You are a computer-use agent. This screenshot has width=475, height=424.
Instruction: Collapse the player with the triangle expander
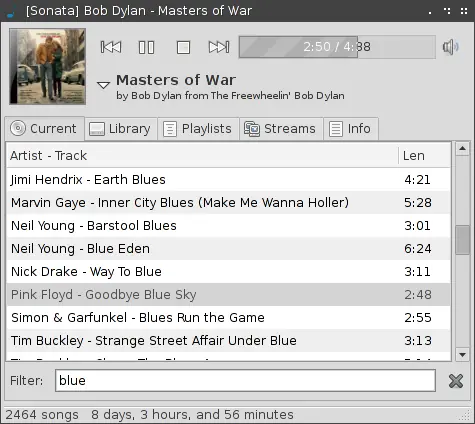pos(103,85)
